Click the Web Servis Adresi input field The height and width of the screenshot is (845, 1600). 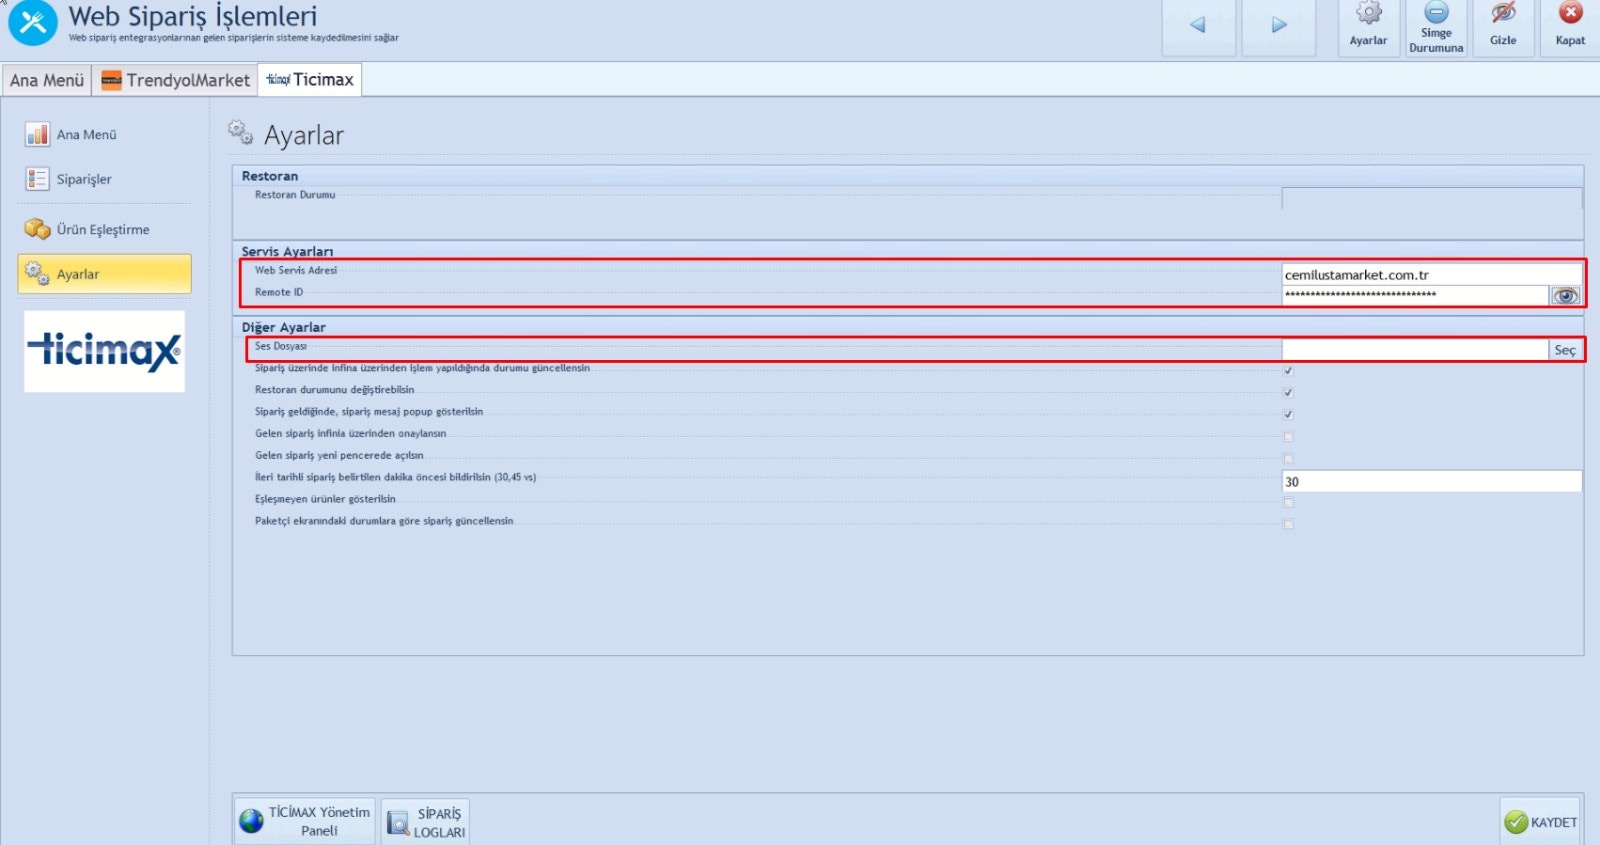tap(1432, 274)
